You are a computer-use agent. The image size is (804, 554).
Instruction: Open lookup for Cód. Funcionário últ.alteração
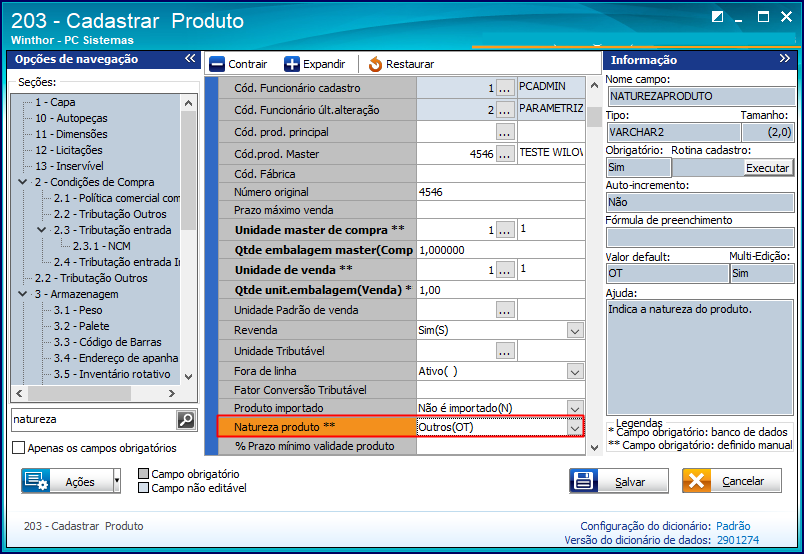505,110
